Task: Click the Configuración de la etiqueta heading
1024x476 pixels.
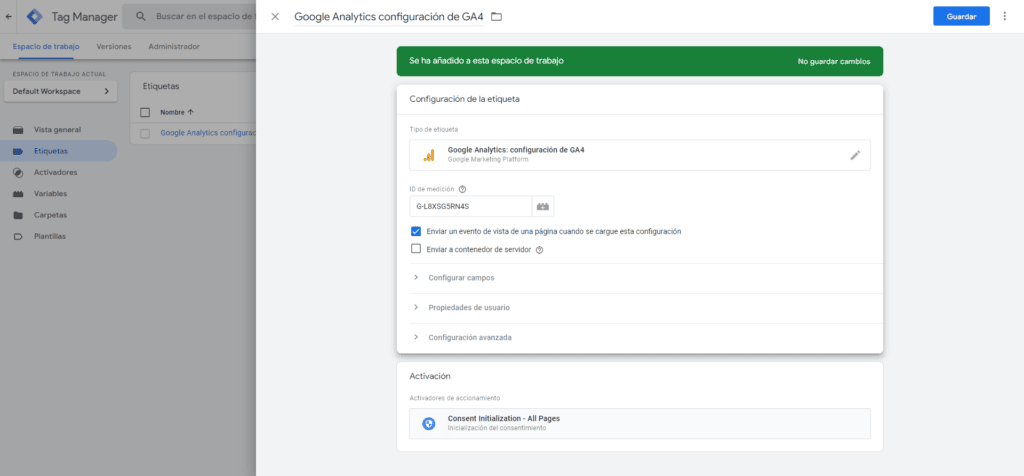Action: (464, 99)
